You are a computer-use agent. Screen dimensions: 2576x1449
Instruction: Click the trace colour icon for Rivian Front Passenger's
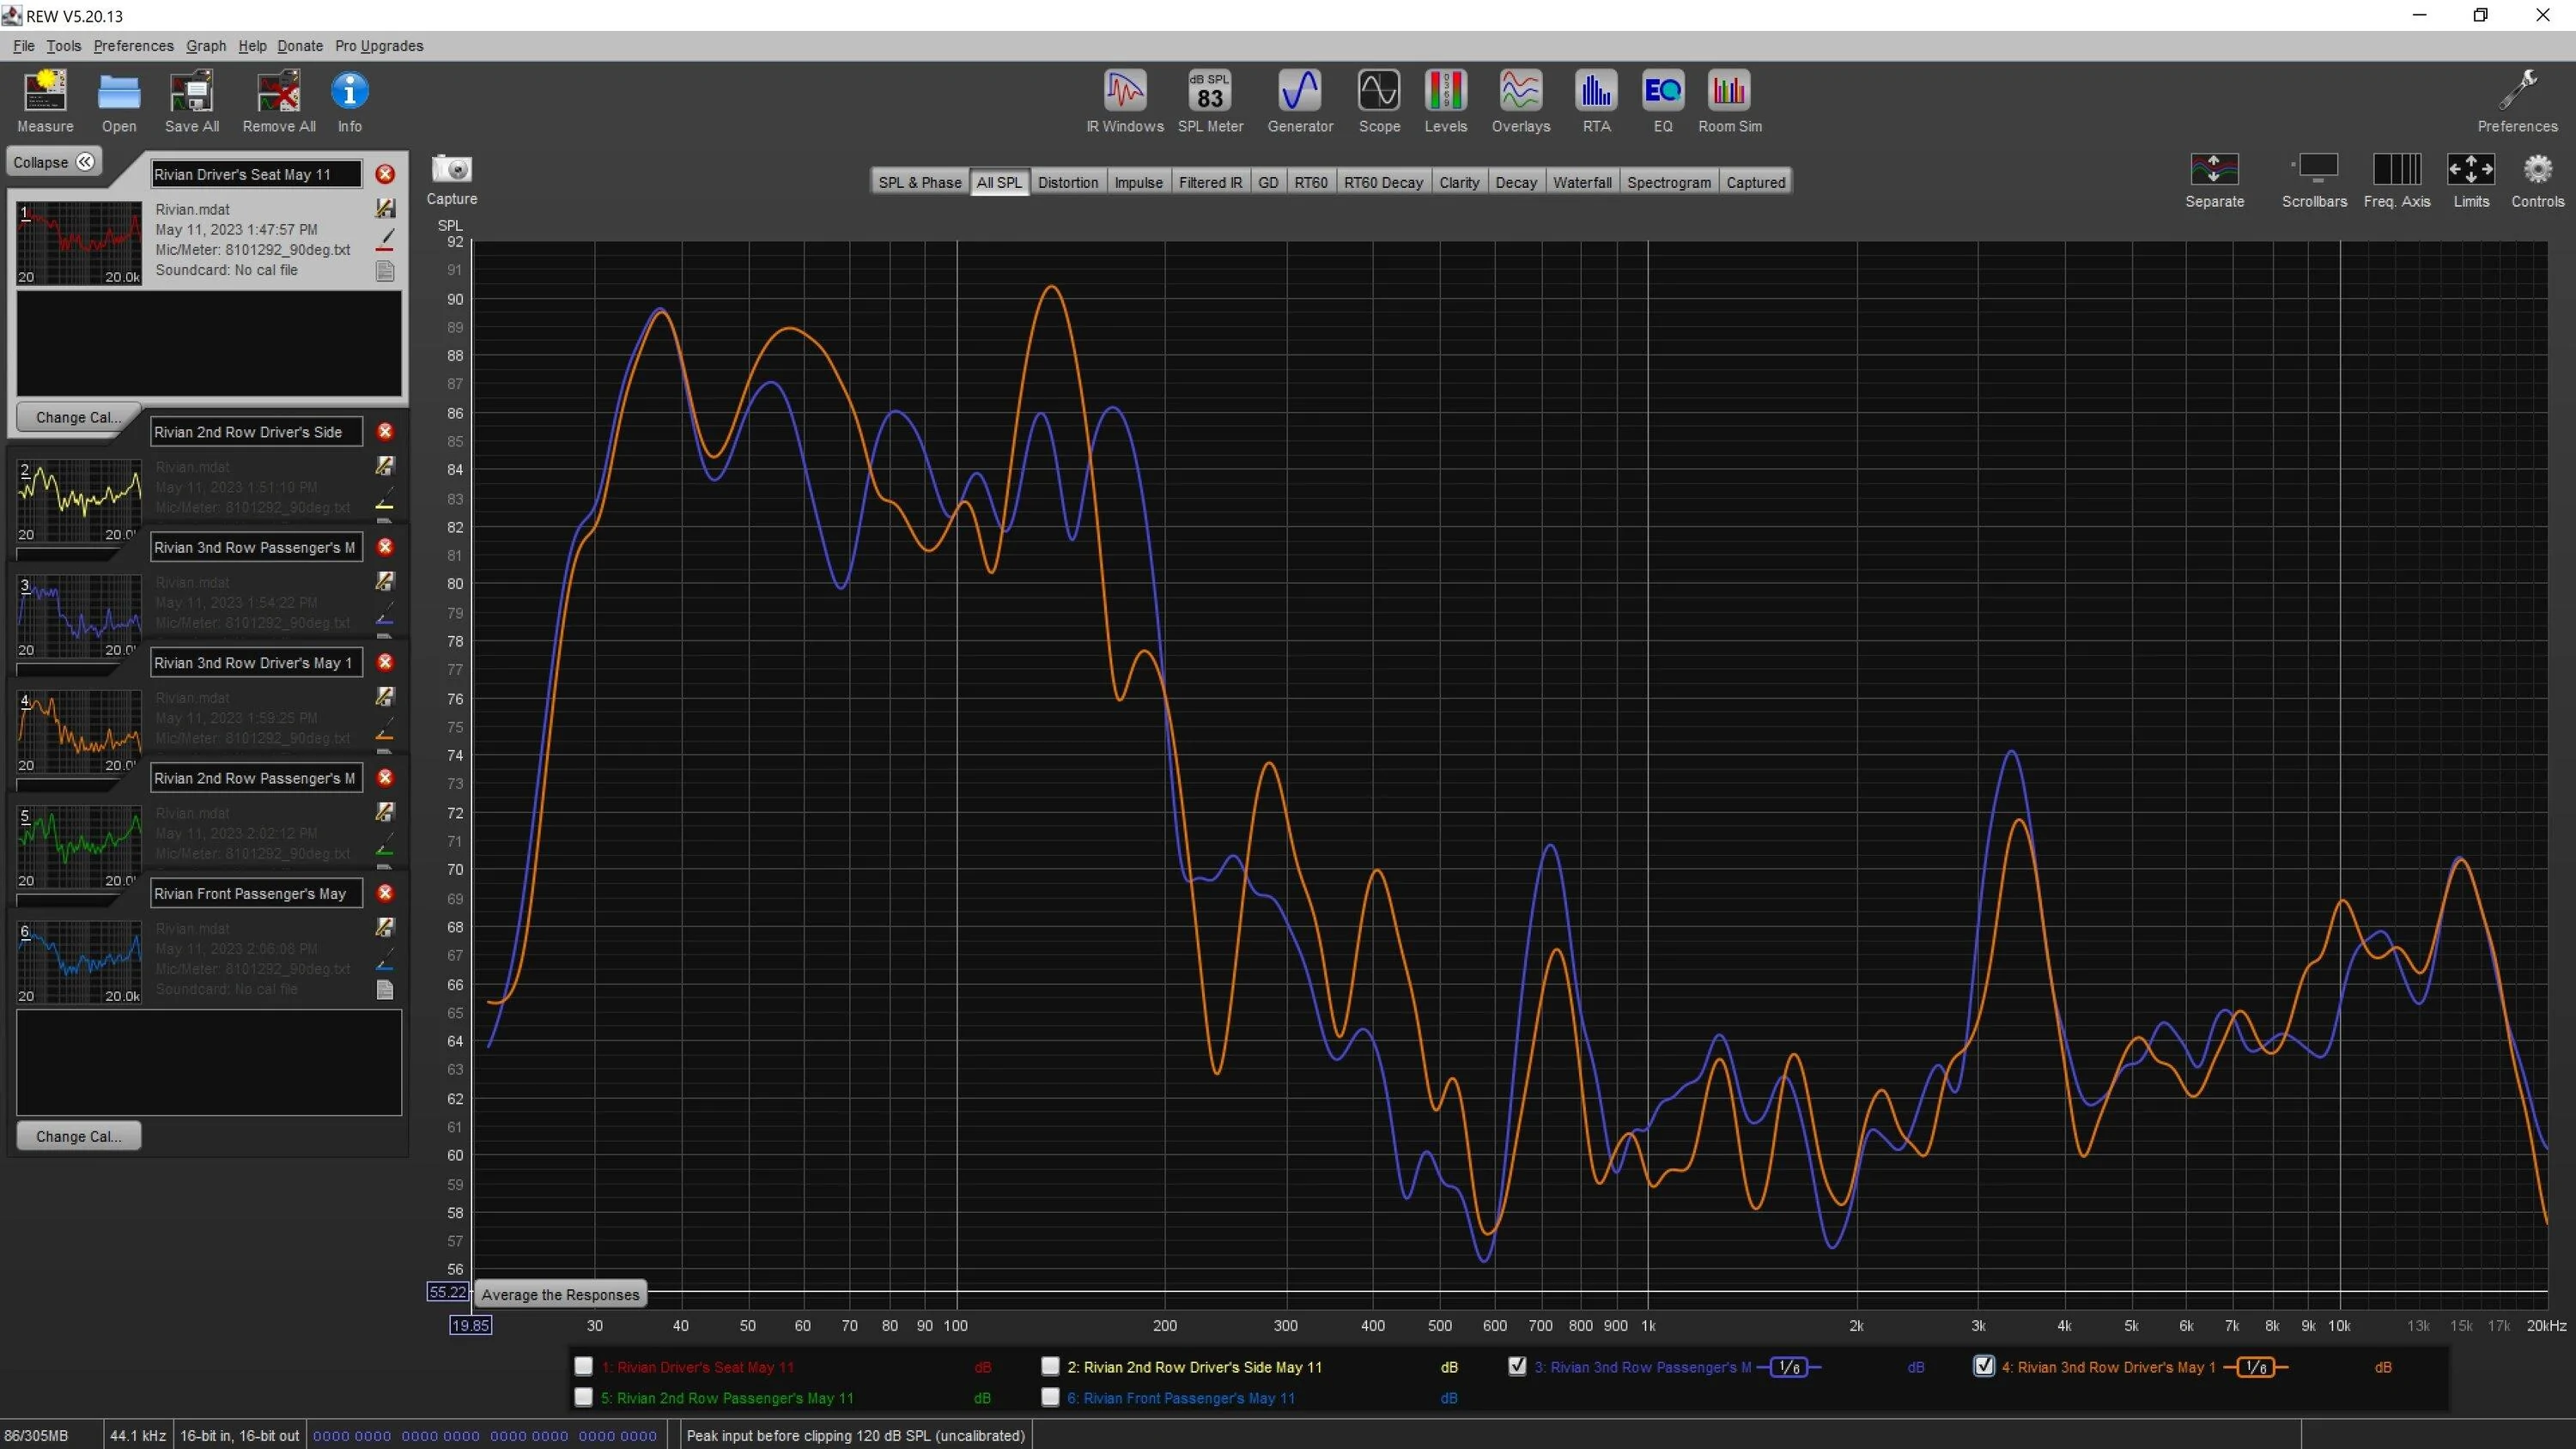385,960
